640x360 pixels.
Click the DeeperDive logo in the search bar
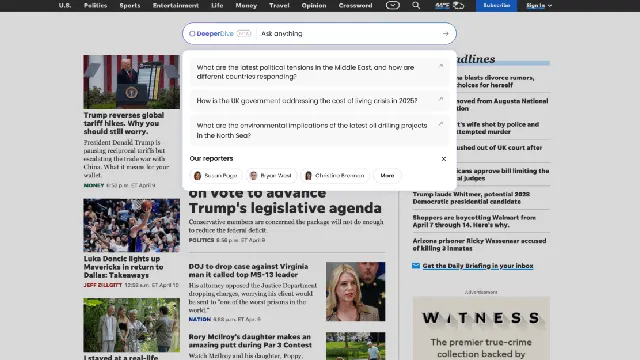(x=211, y=33)
